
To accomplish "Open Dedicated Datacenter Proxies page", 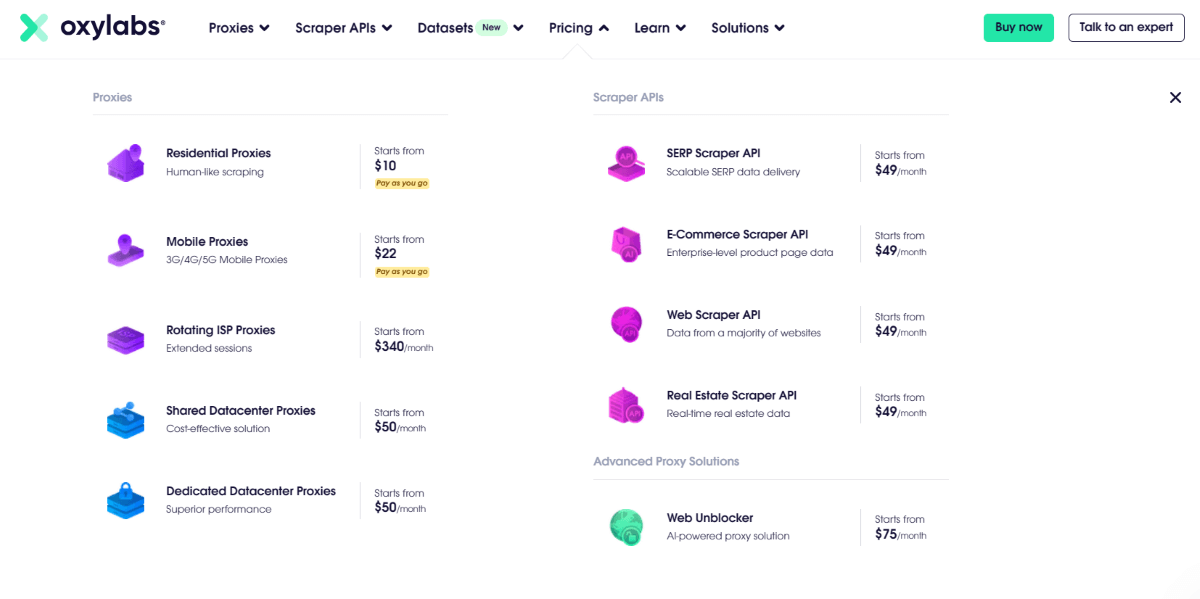I will [251, 491].
